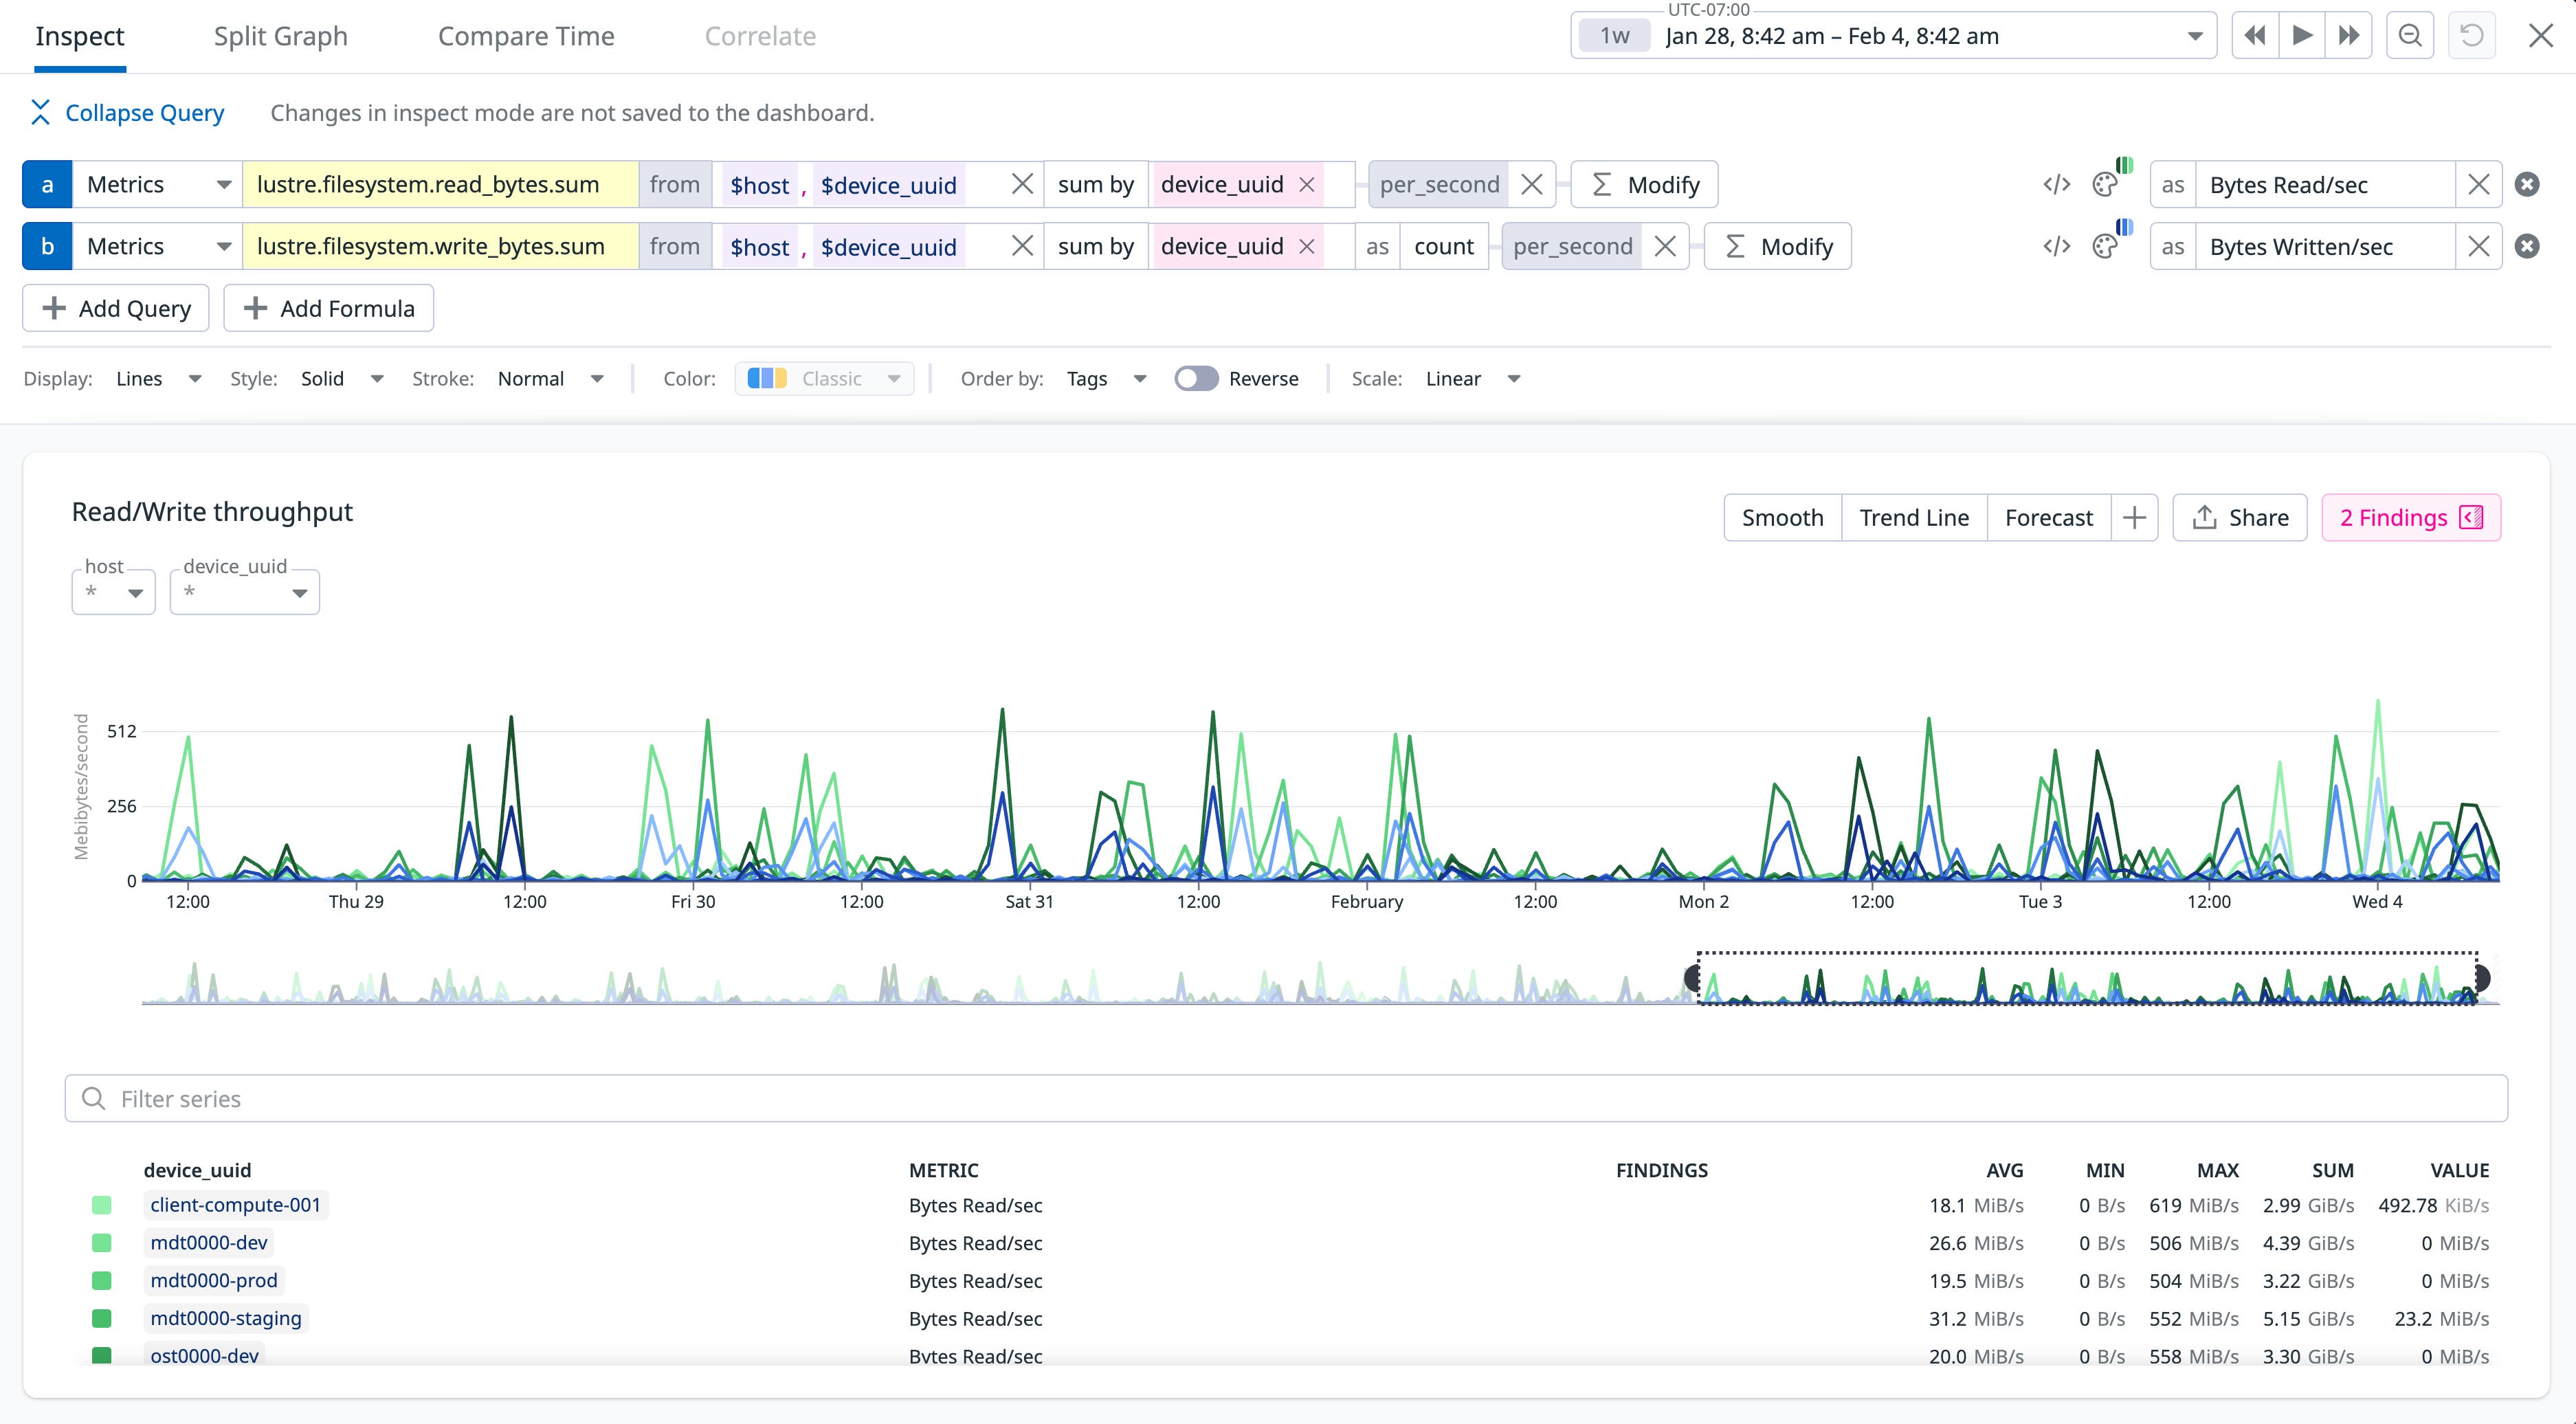This screenshot has height=1424, width=2576.
Task: Fast-forward the time range
Action: pos(2348,35)
